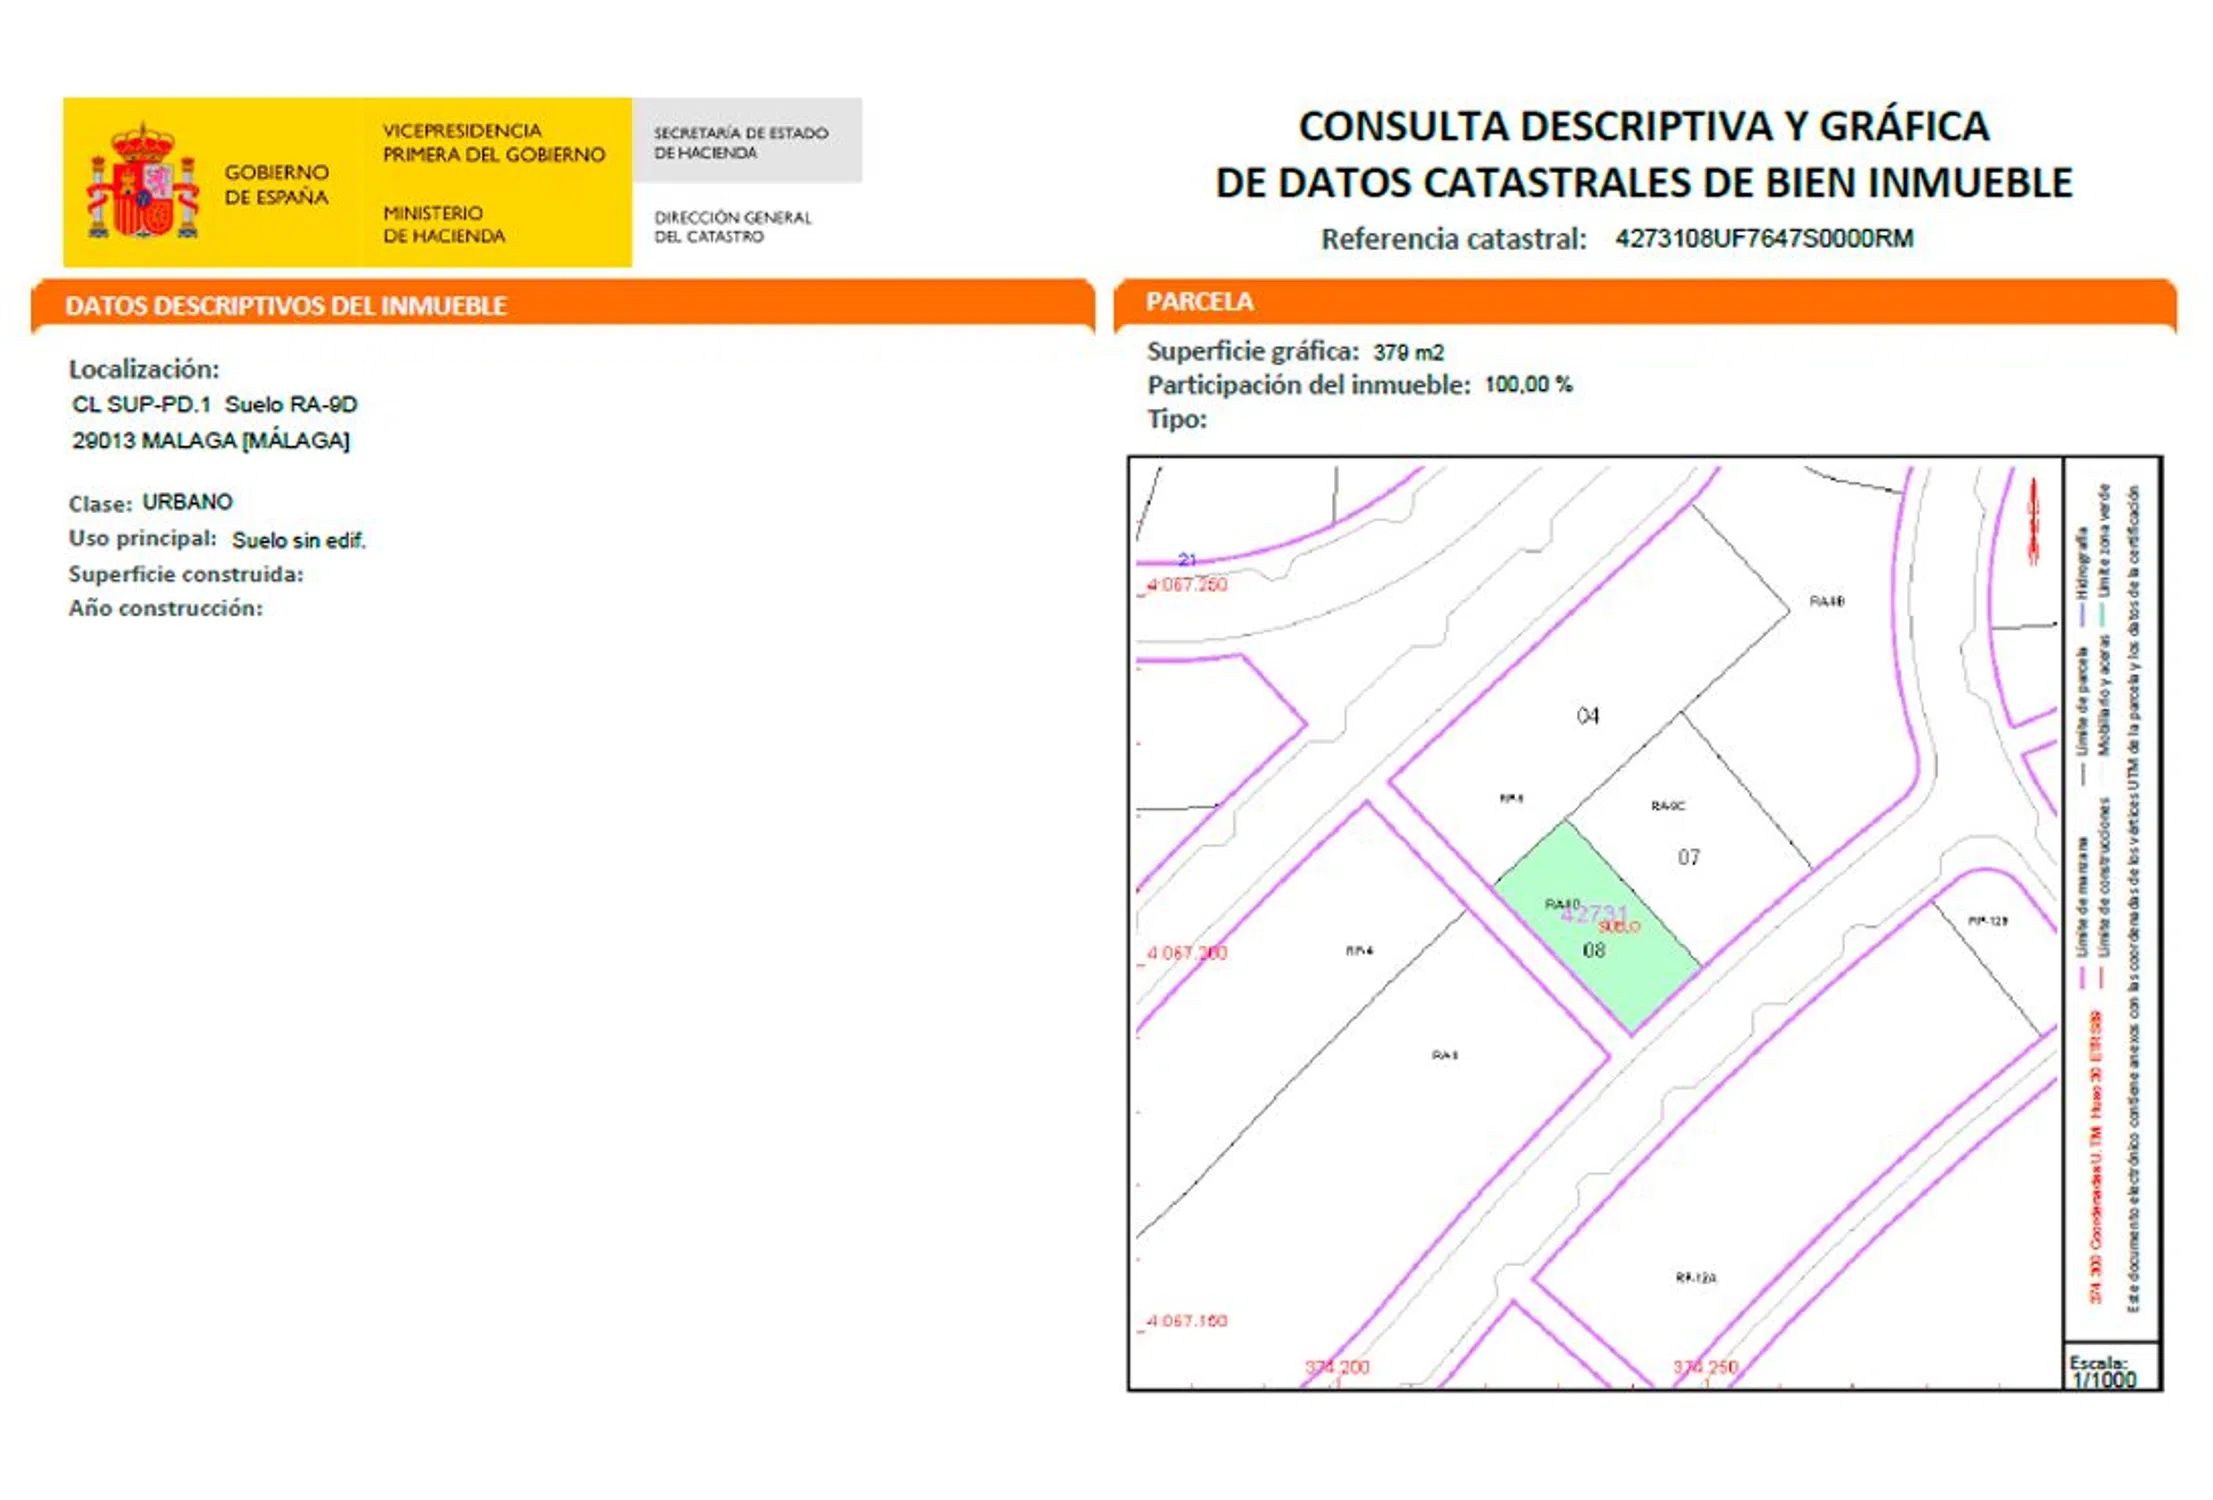Click the cadastral reference number 4273108UF7647S0000RM
Screen dimensions: 2213x1500
tap(1764, 238)
